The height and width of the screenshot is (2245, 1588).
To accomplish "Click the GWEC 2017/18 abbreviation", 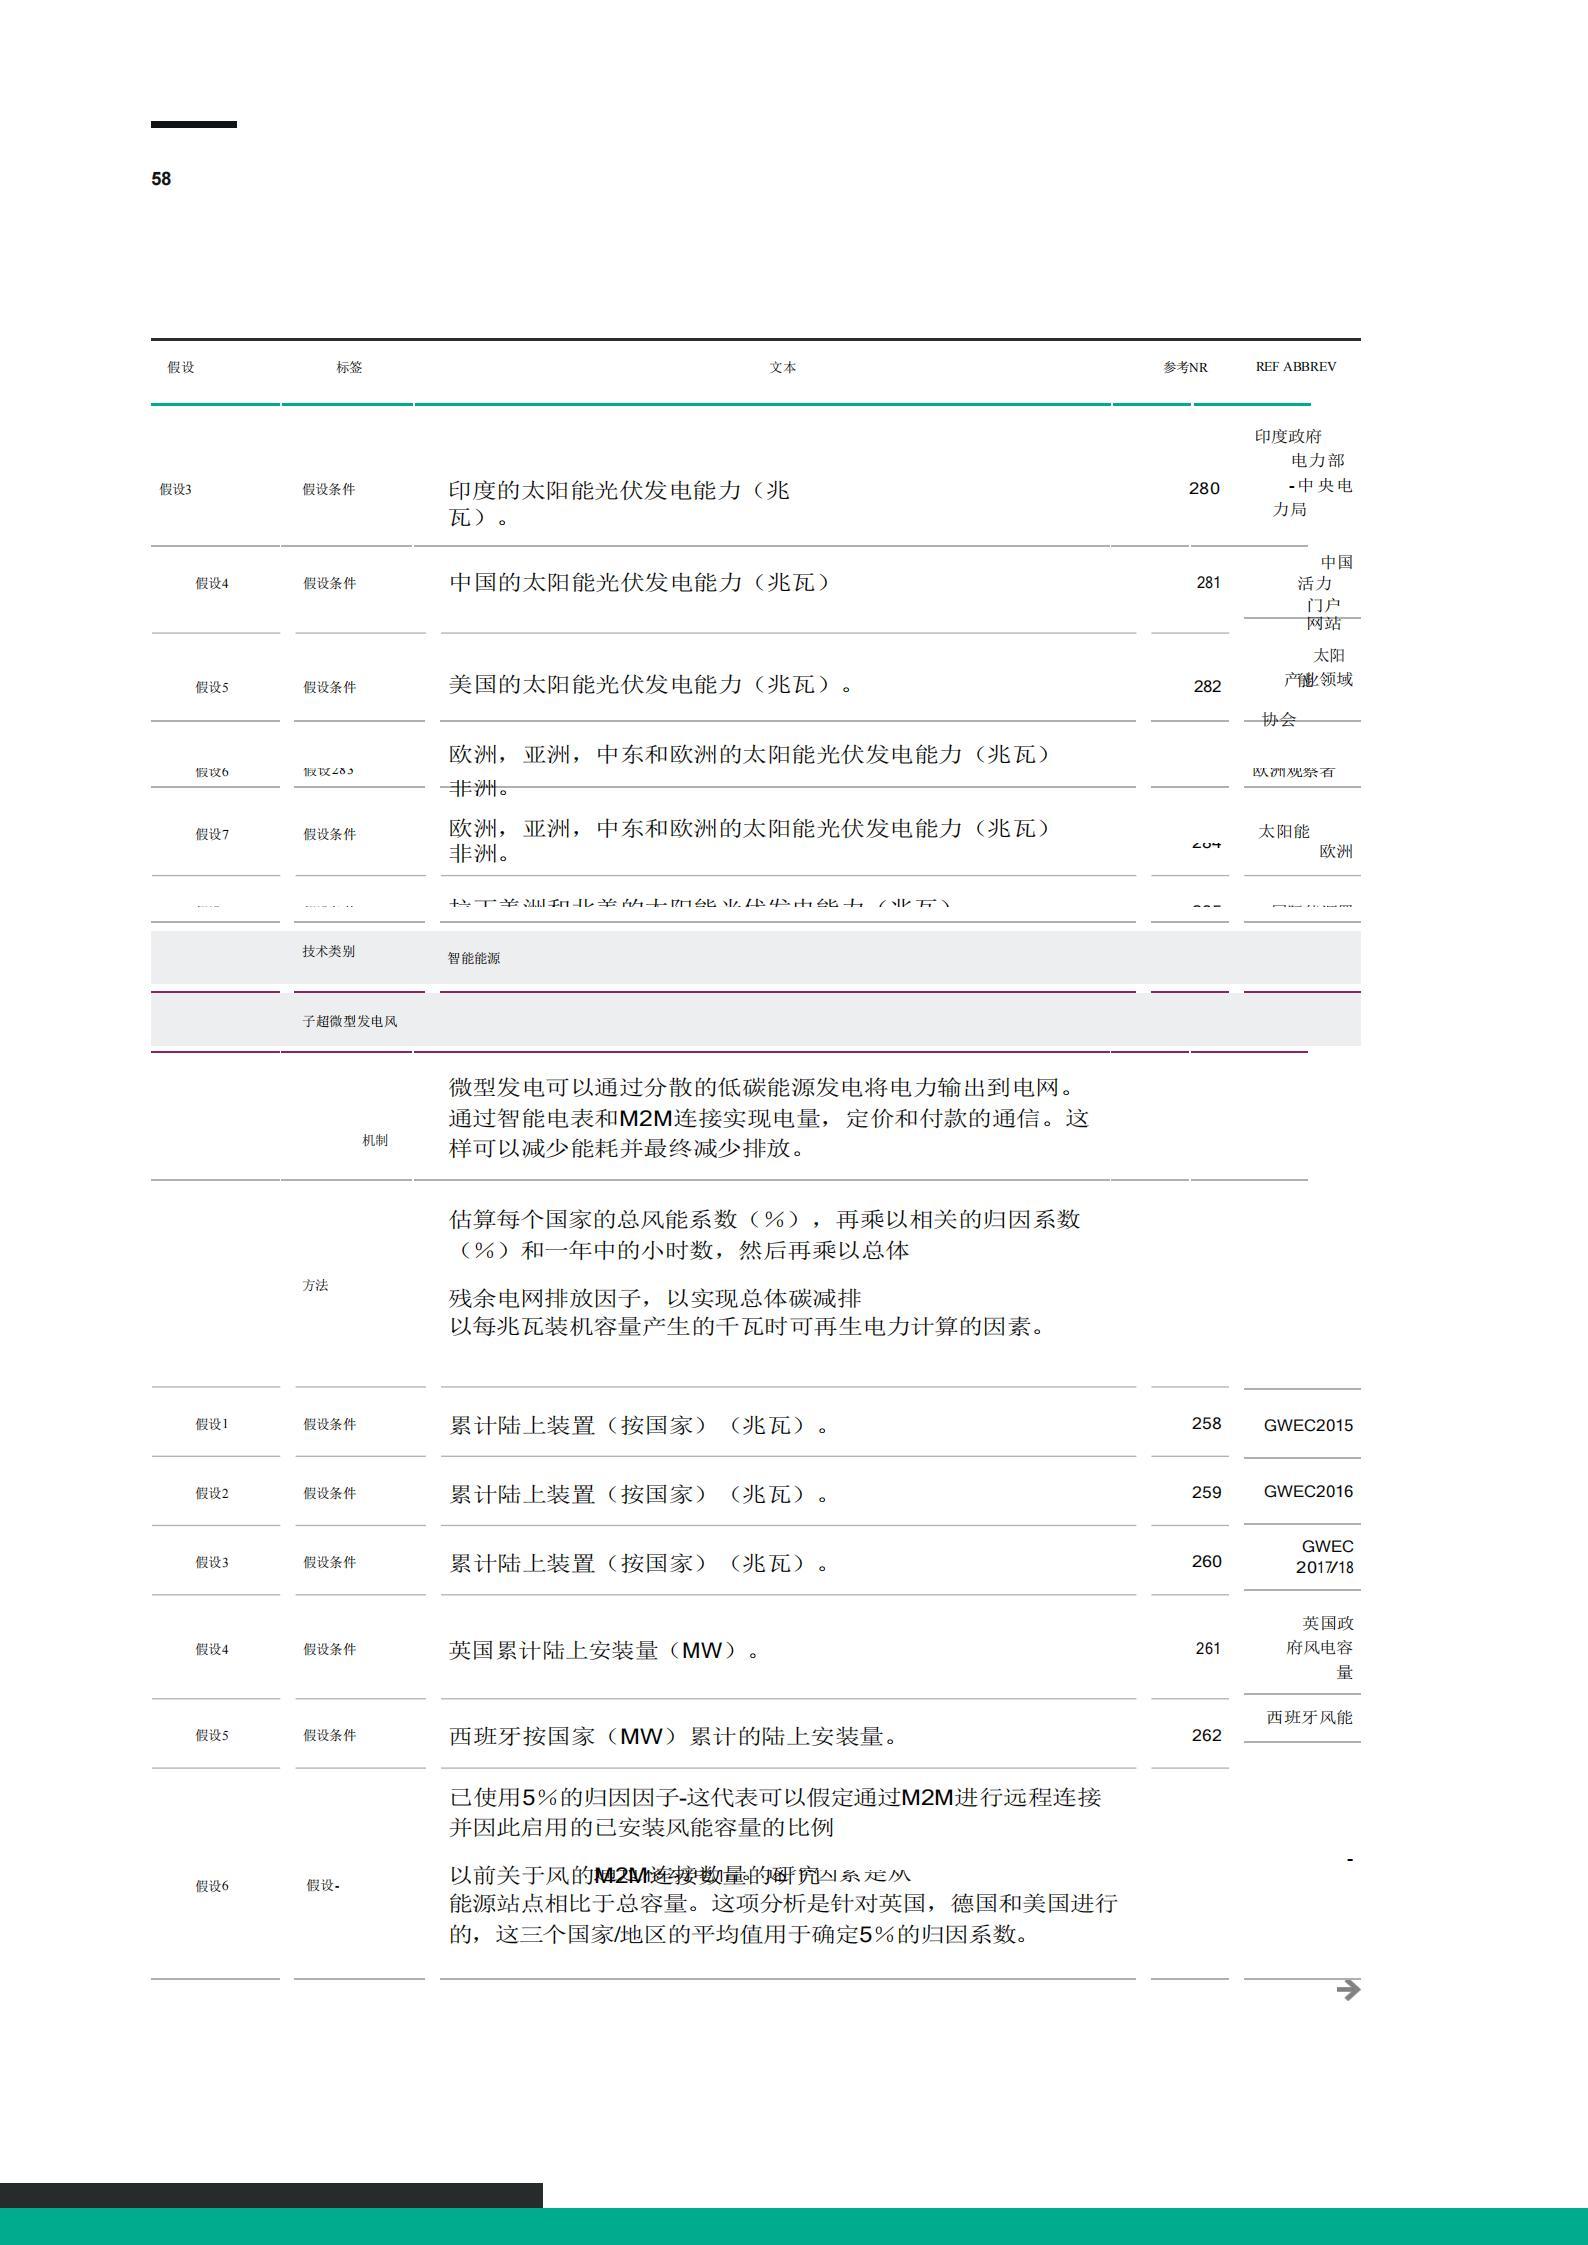I will click(x=1325, y=1557).
